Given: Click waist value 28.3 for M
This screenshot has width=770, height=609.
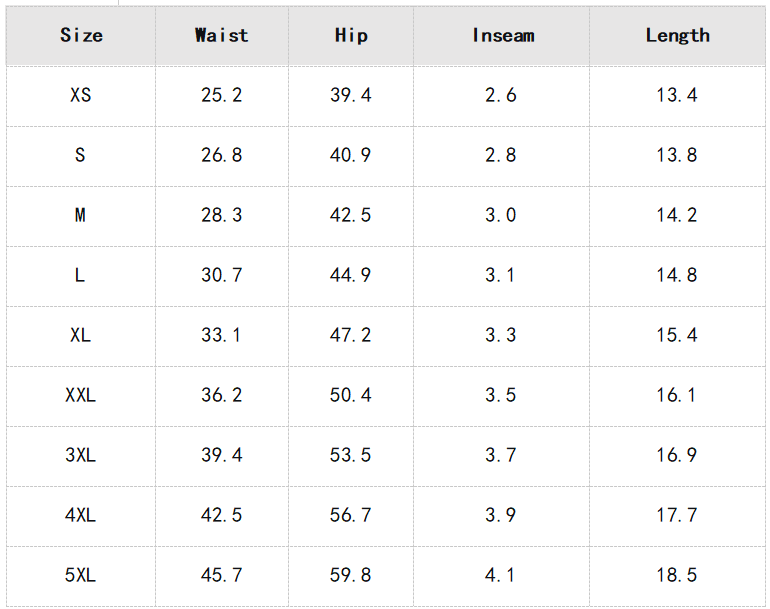Looking at the screenshot, I should click(222, 216).
